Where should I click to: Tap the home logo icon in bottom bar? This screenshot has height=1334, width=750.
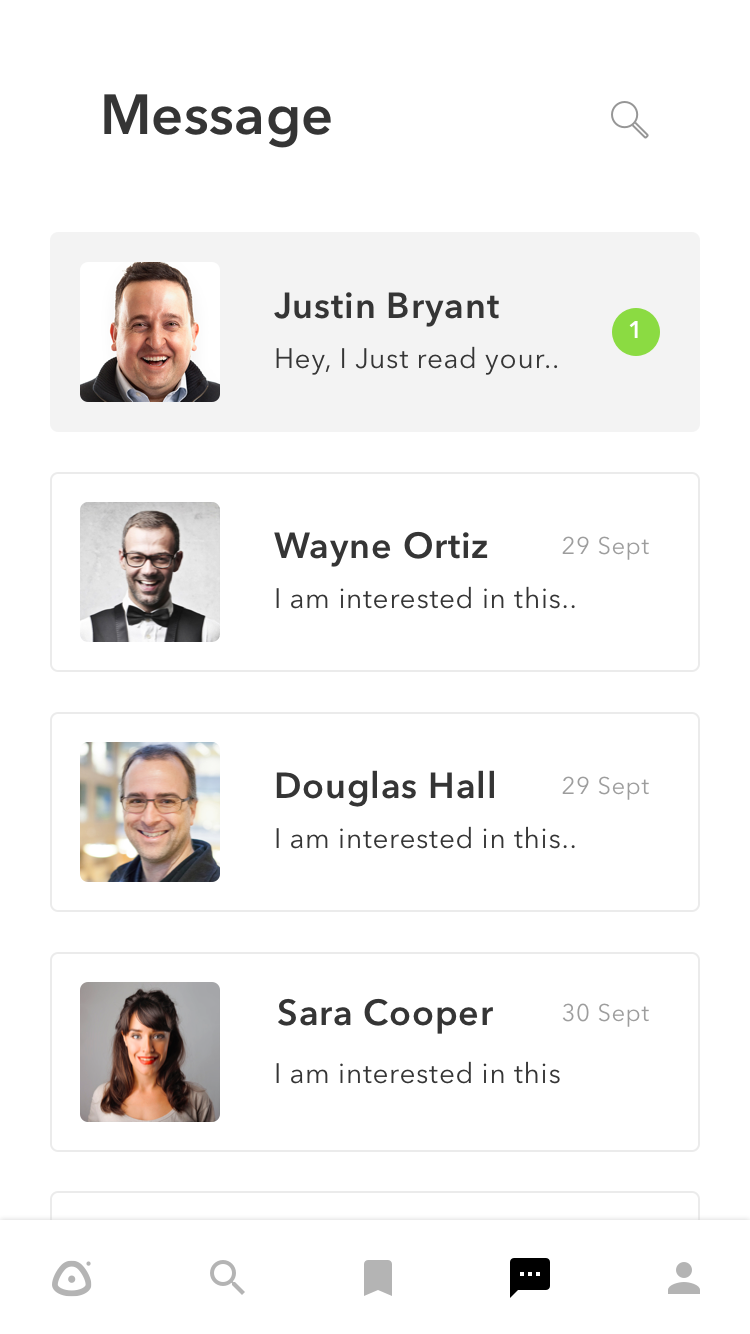click(x=72, y=1278)
